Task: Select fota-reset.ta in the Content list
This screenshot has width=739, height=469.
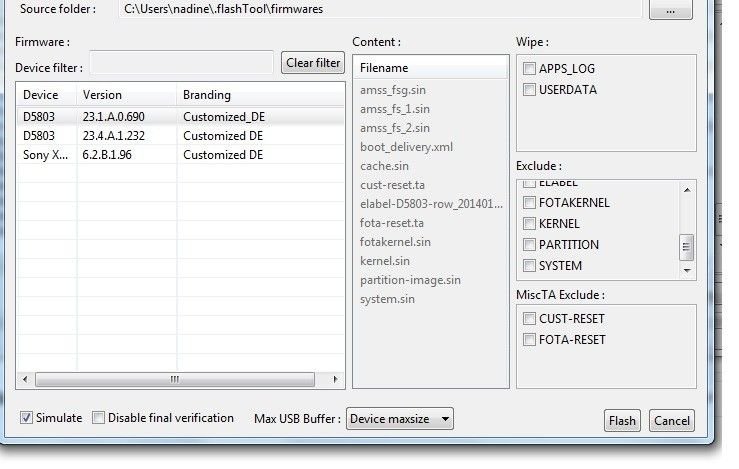Action: [392, 223]
